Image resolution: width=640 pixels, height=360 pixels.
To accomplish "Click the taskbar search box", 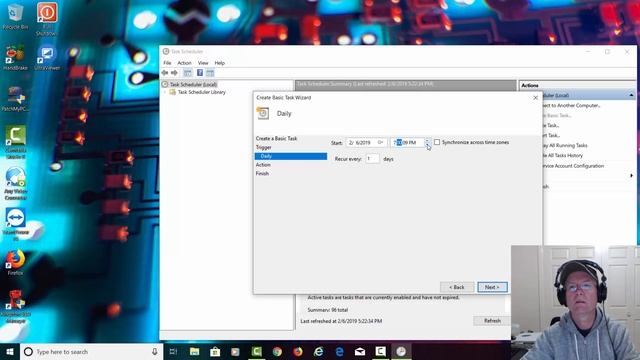I will [x=91, y=351].
